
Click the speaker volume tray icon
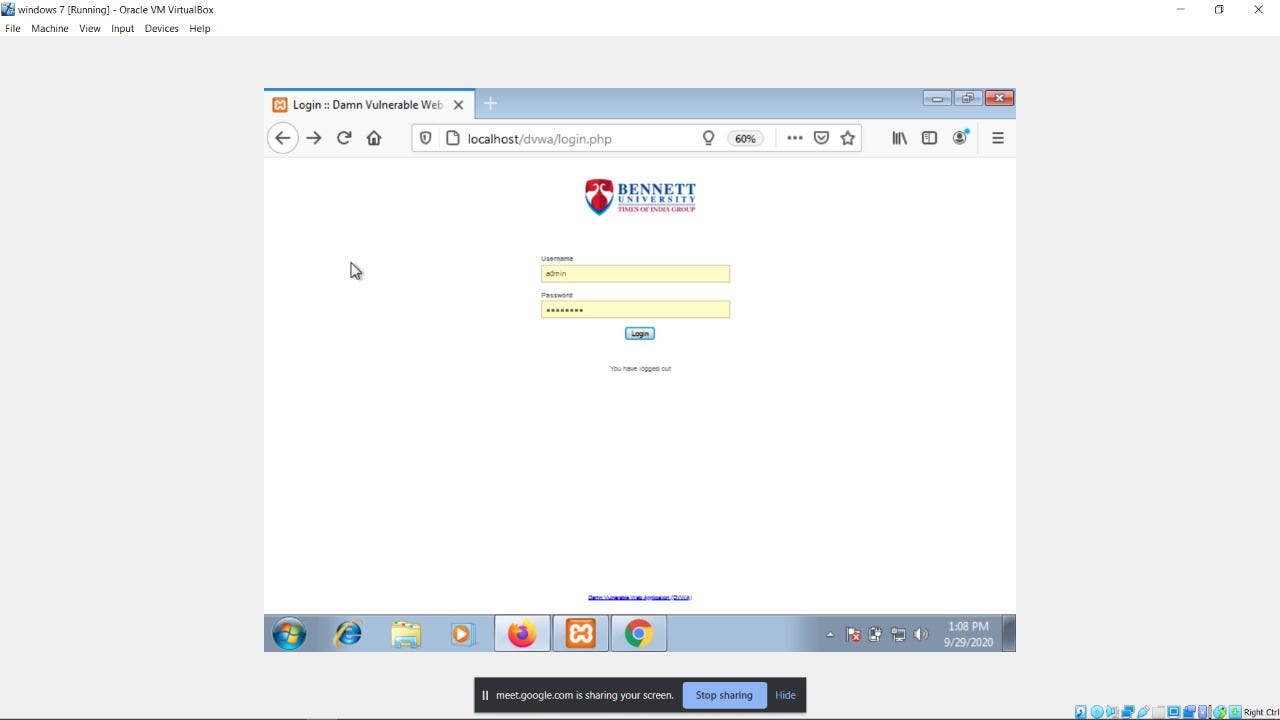(921, 634)
